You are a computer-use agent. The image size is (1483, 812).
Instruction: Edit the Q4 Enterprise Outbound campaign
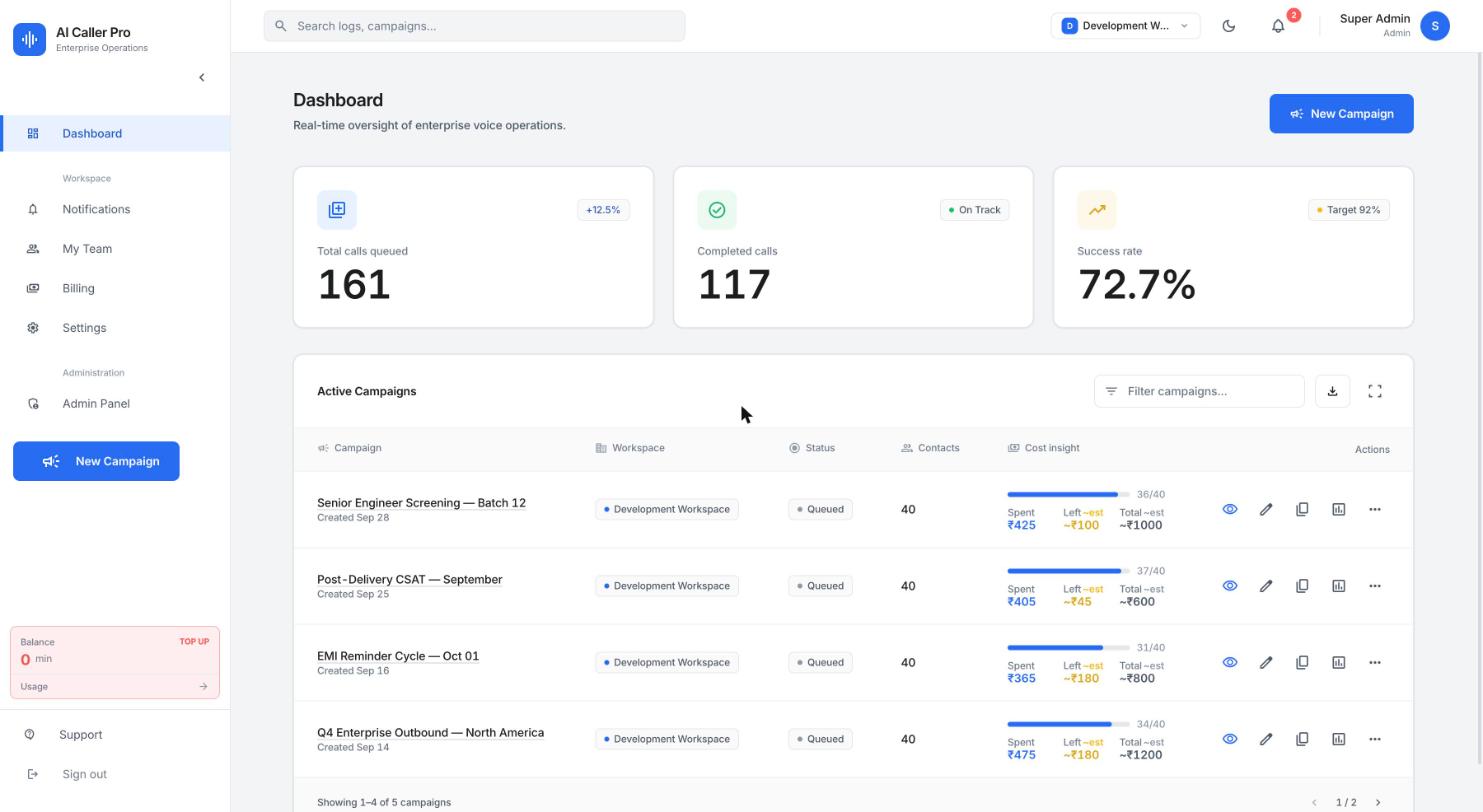pyautogui.click(x=1266, y=739)
